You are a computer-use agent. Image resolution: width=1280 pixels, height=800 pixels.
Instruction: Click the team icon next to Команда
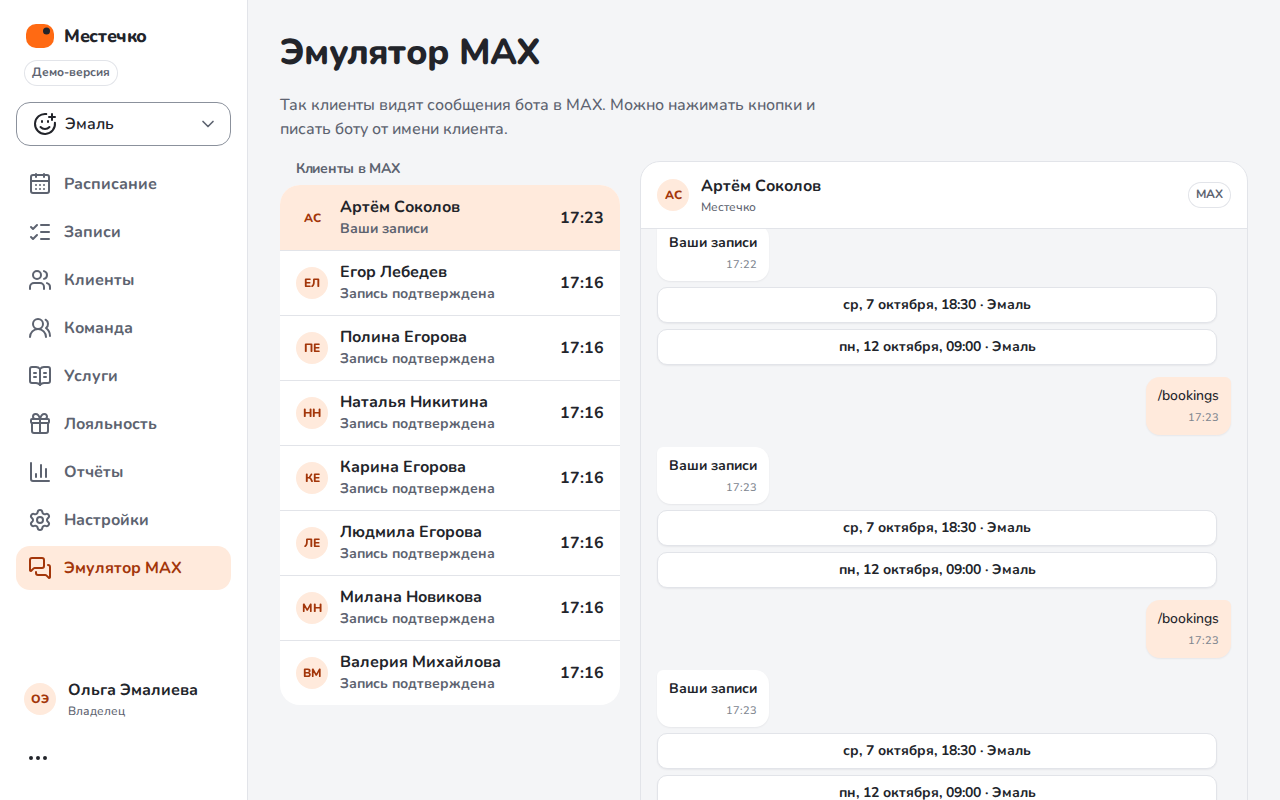[x=40, y=328]
